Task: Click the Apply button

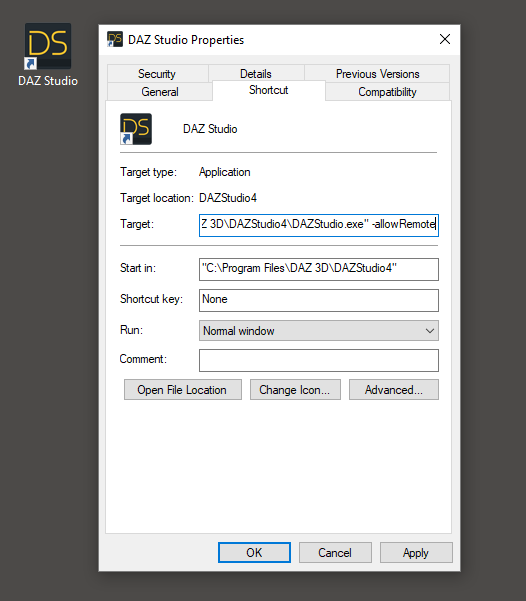Action: 416,553
